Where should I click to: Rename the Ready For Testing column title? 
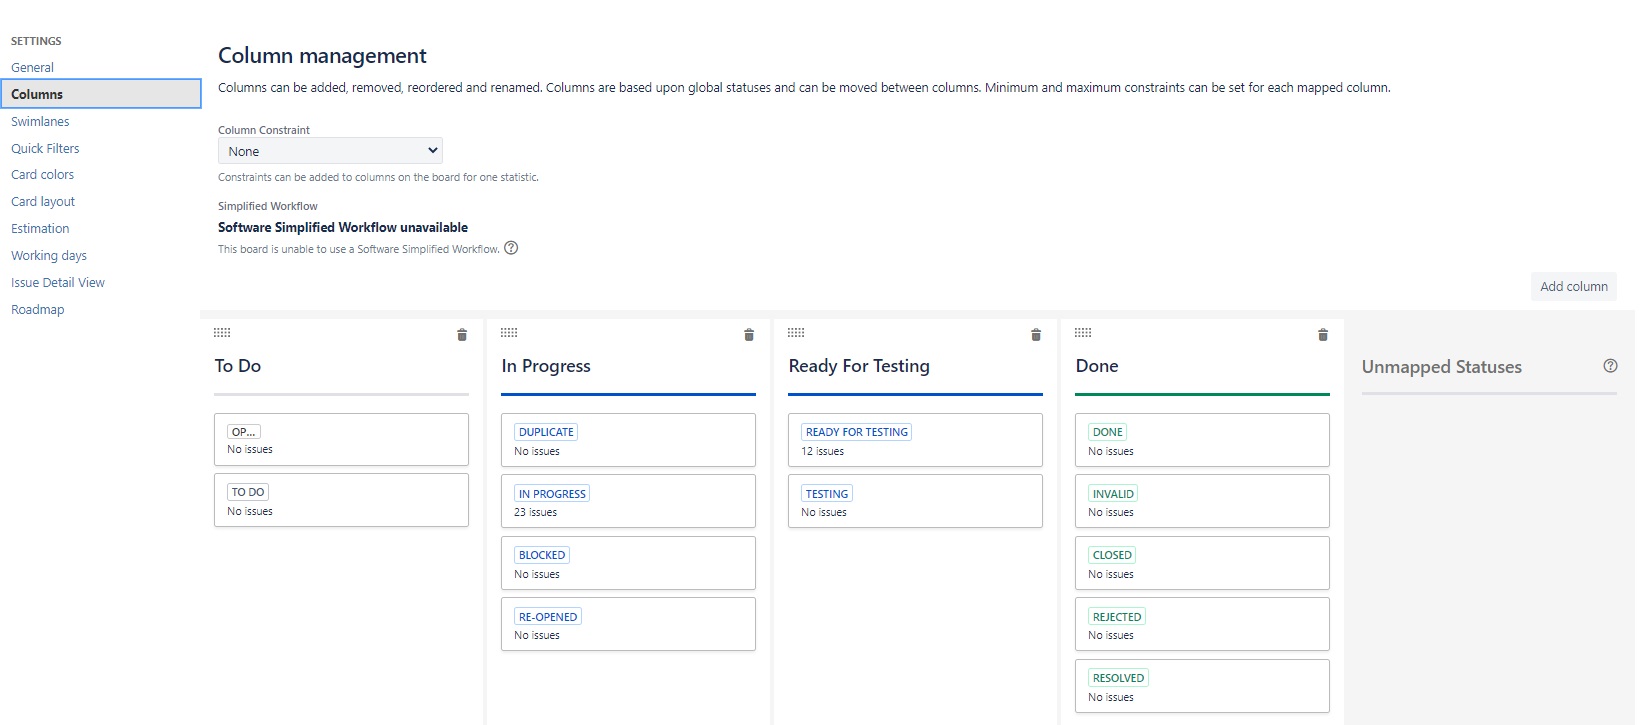click(x=859, y=366)
